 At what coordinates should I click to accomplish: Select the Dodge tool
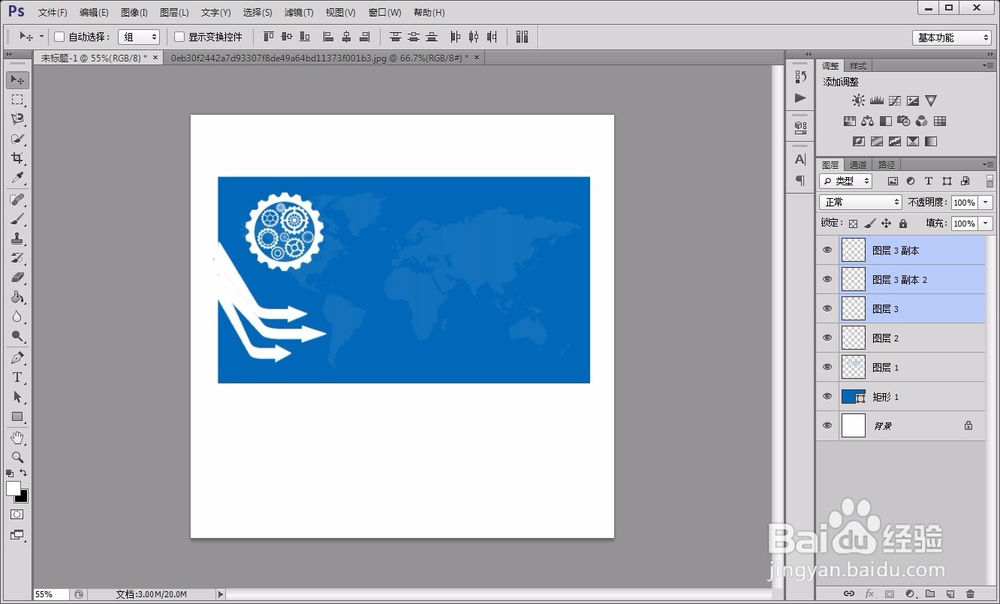17,336
